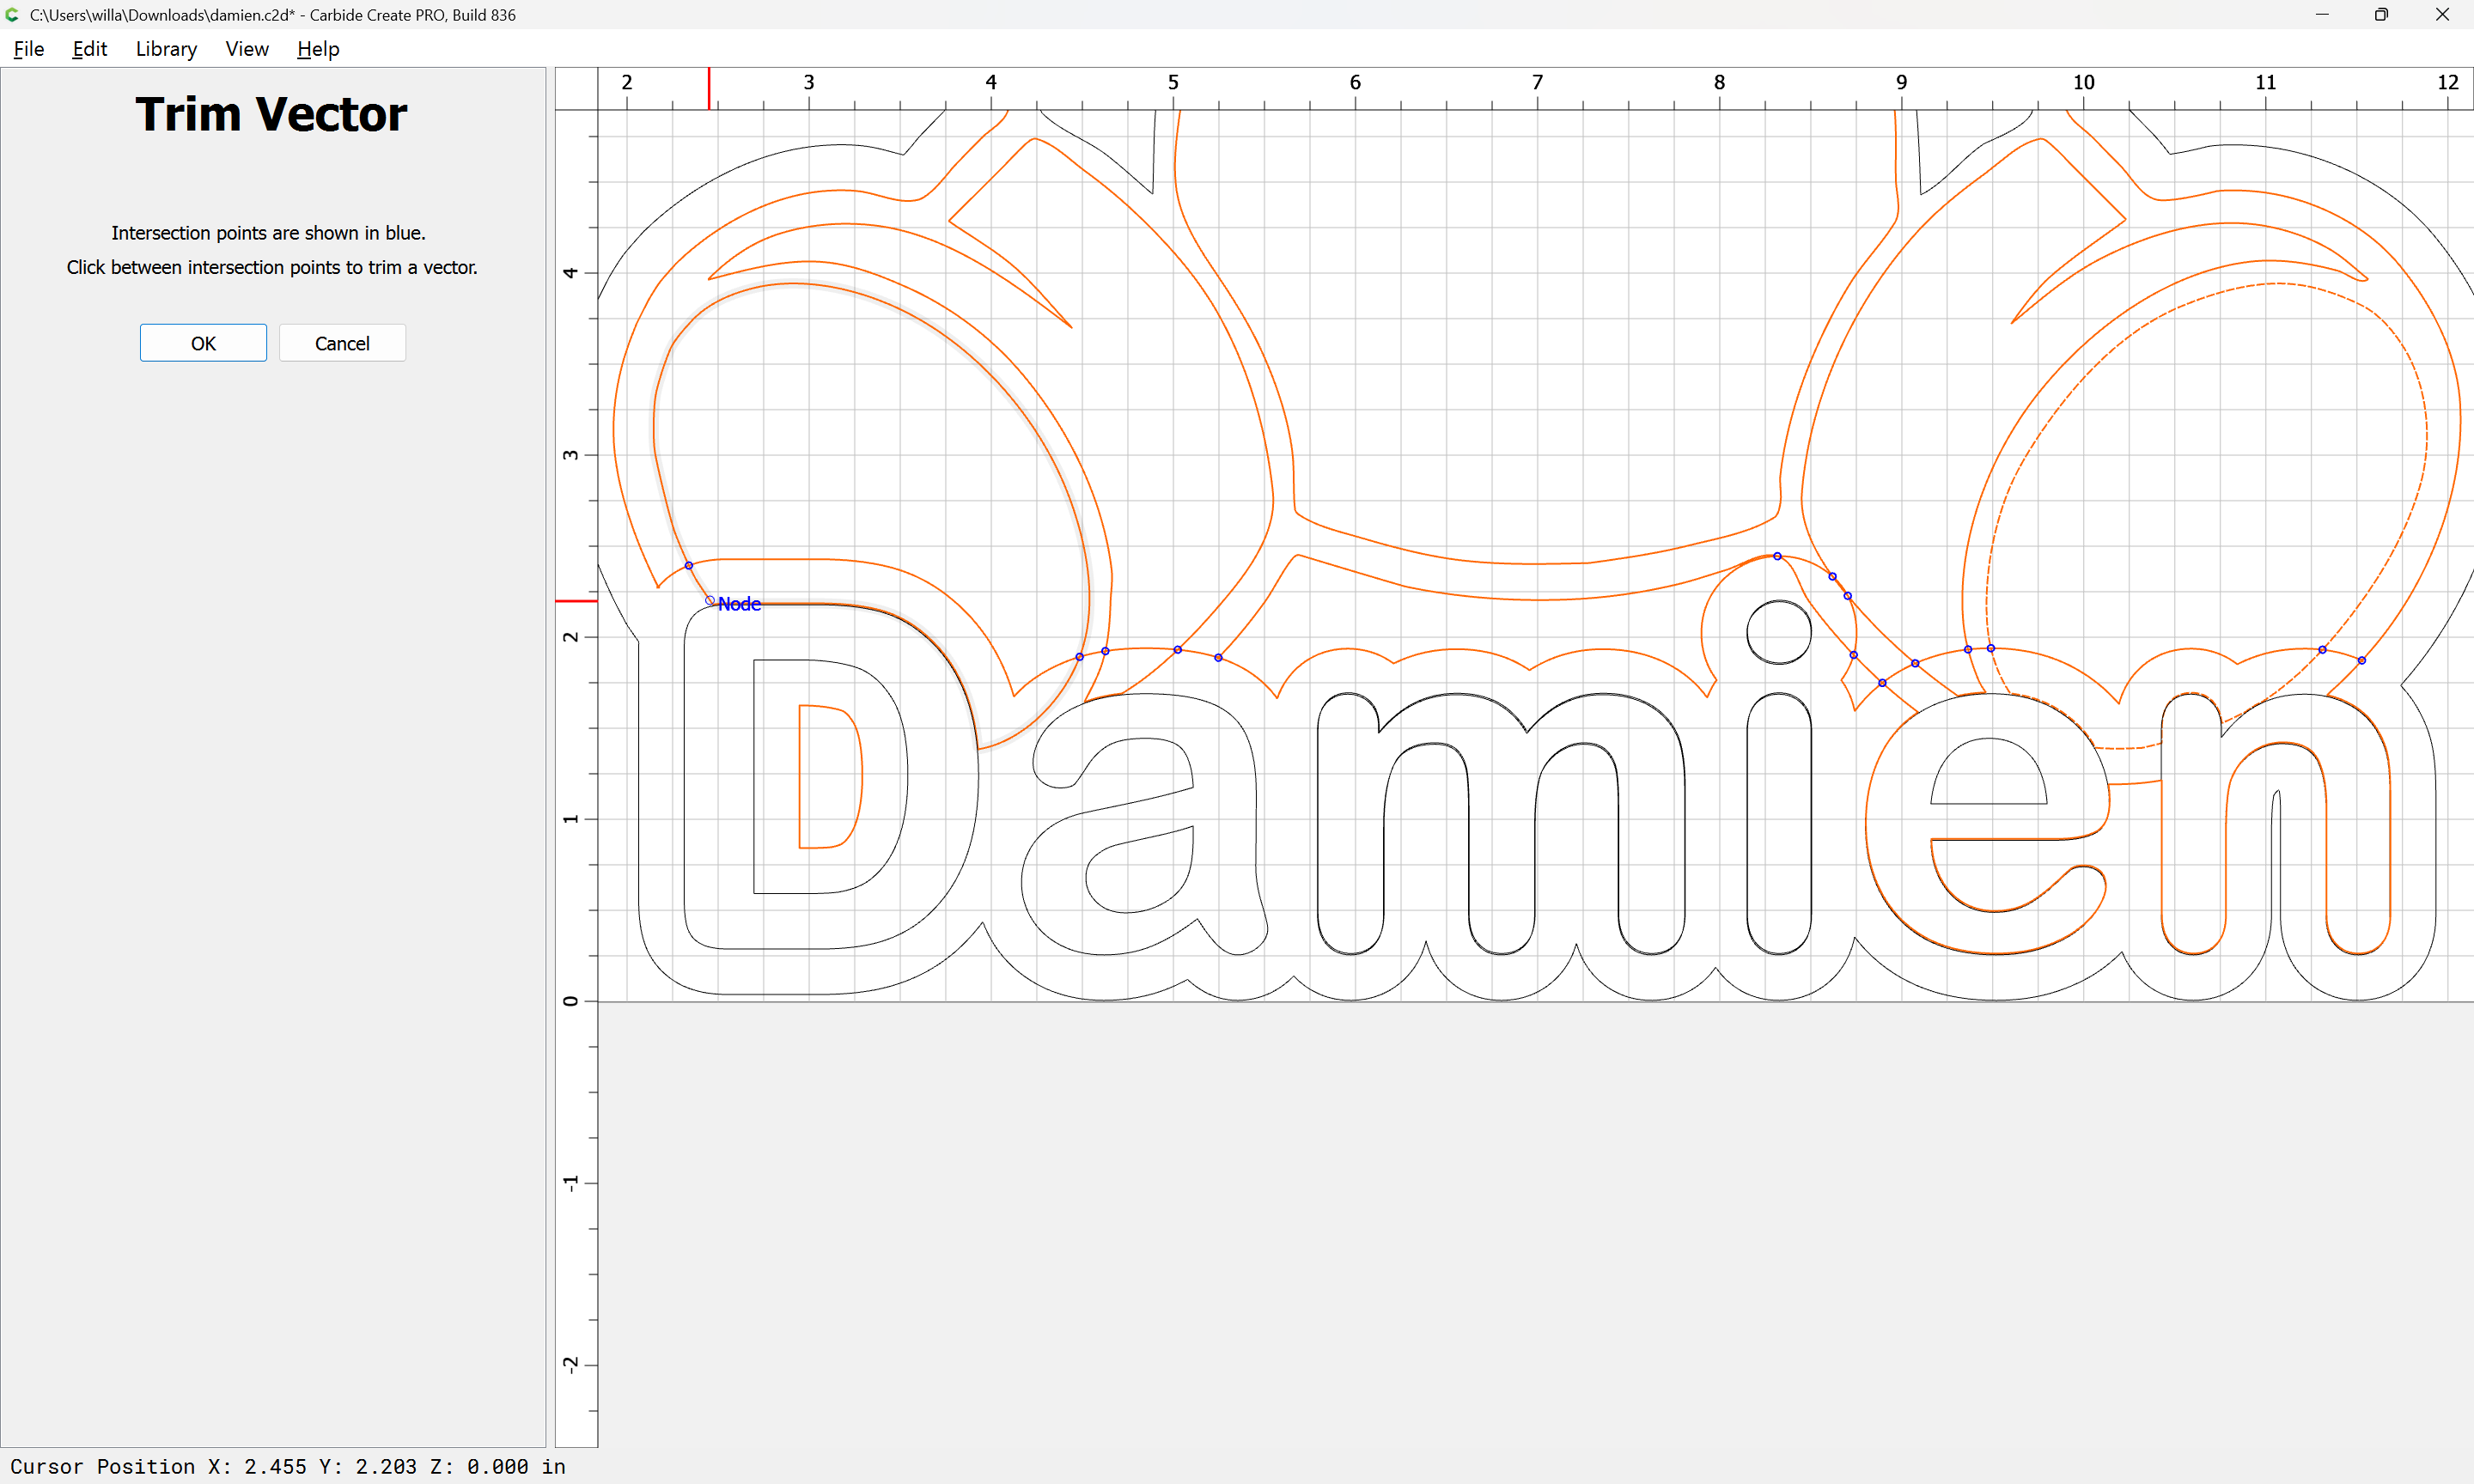
Task: Open the Edit menu
Action: point(89,49)
